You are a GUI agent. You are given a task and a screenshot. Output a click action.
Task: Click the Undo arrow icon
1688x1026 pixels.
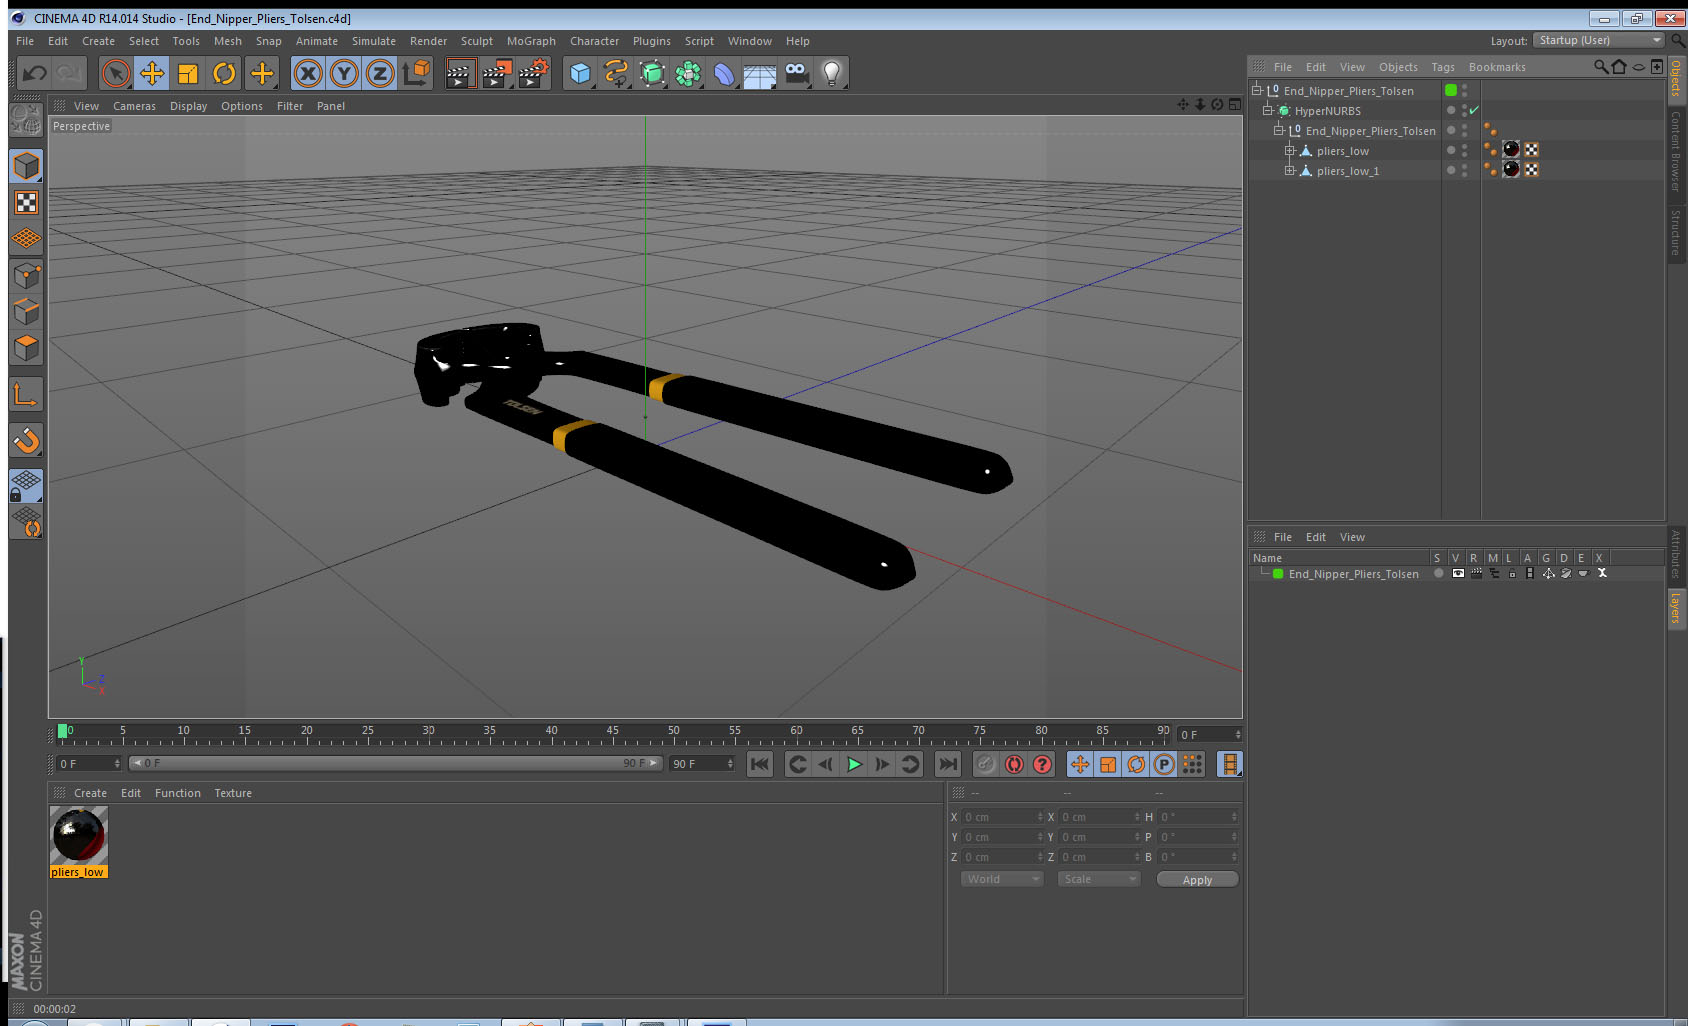point(35,73)
